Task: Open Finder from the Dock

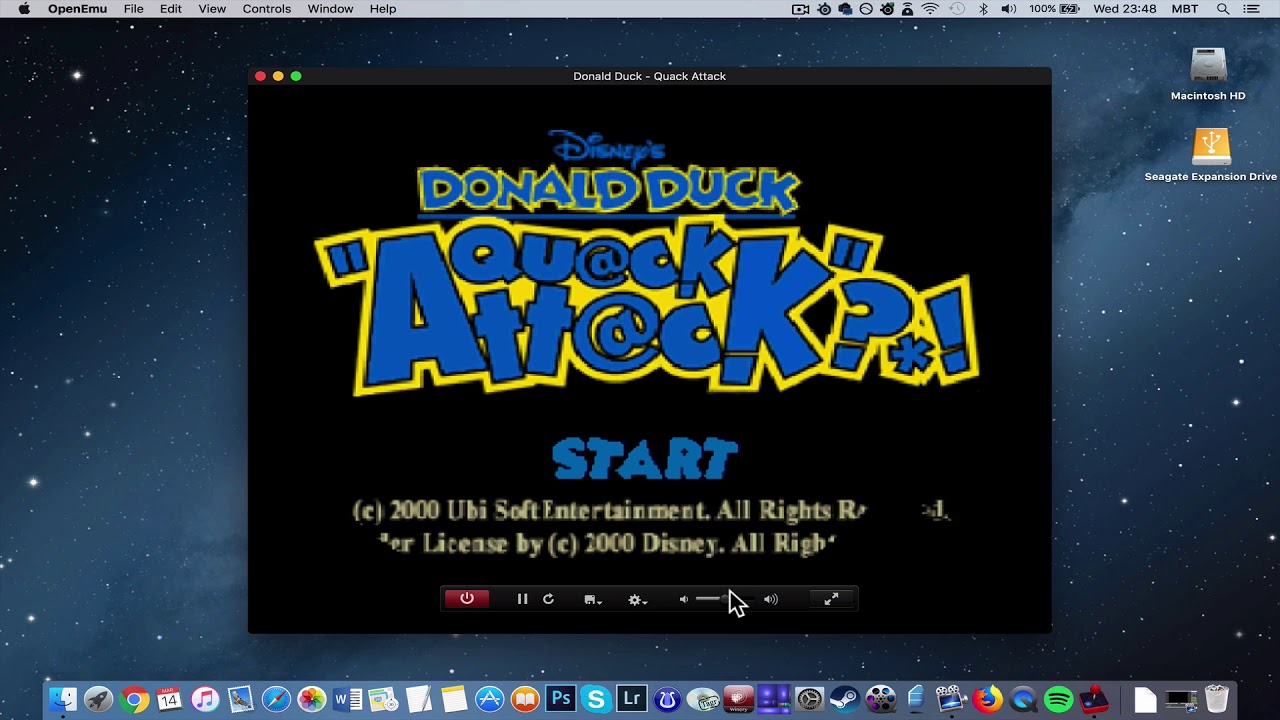Action: click(63, 699)
